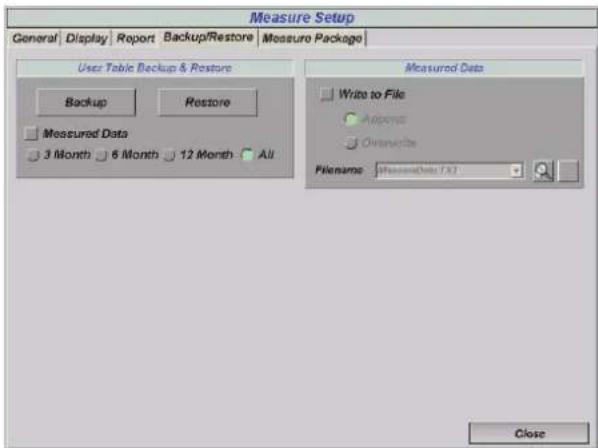Enable the Measured Data checkbox
The image size is (598, 448).
click(31, 133)
